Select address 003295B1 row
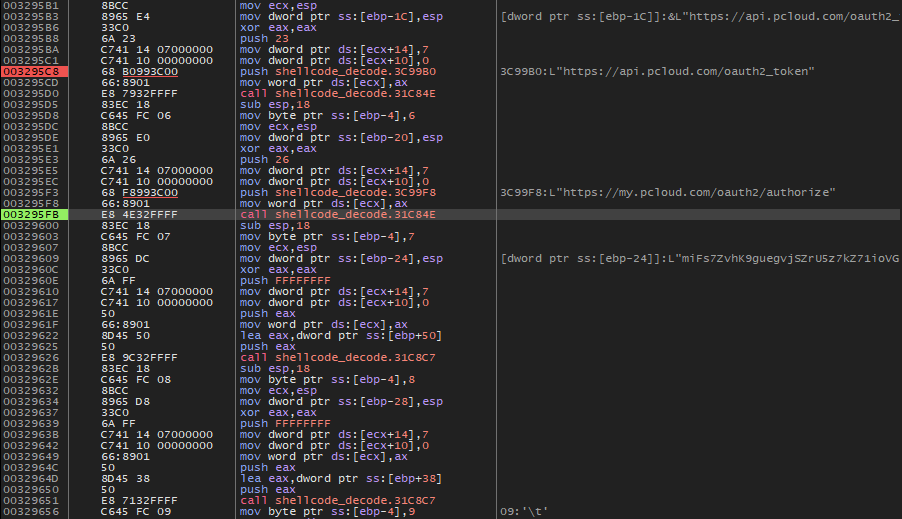Viewport: 902px width, 519px height. coord(30,6)
